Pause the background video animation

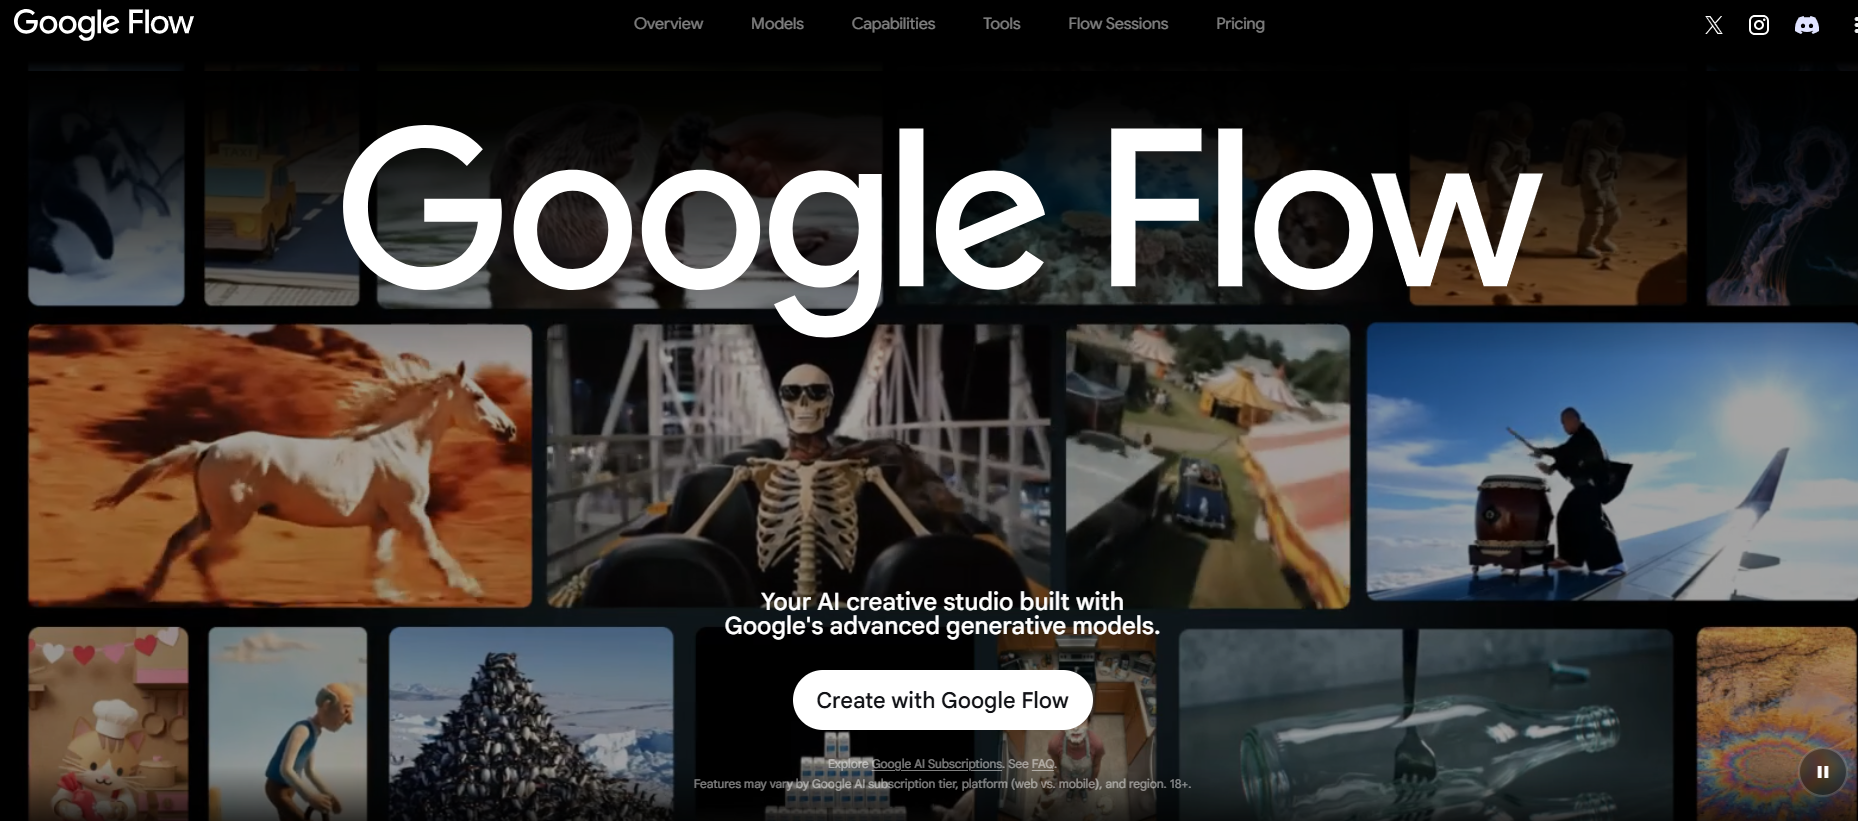(1823, 772)
